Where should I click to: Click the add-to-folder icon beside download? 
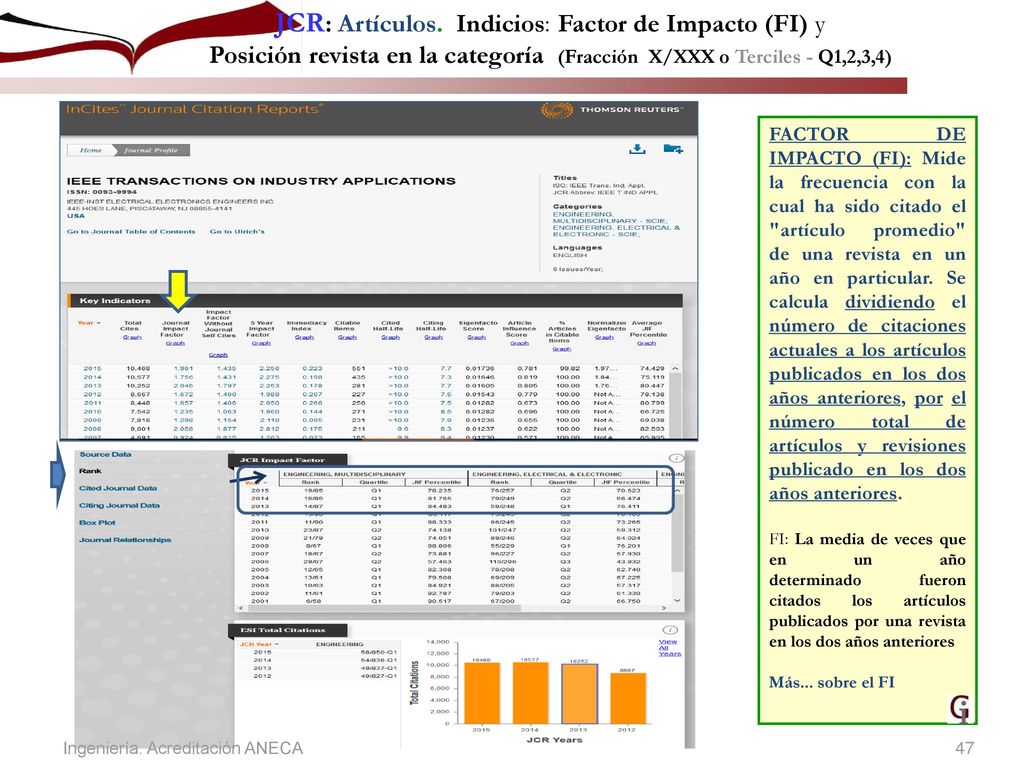tap(673, 149)
